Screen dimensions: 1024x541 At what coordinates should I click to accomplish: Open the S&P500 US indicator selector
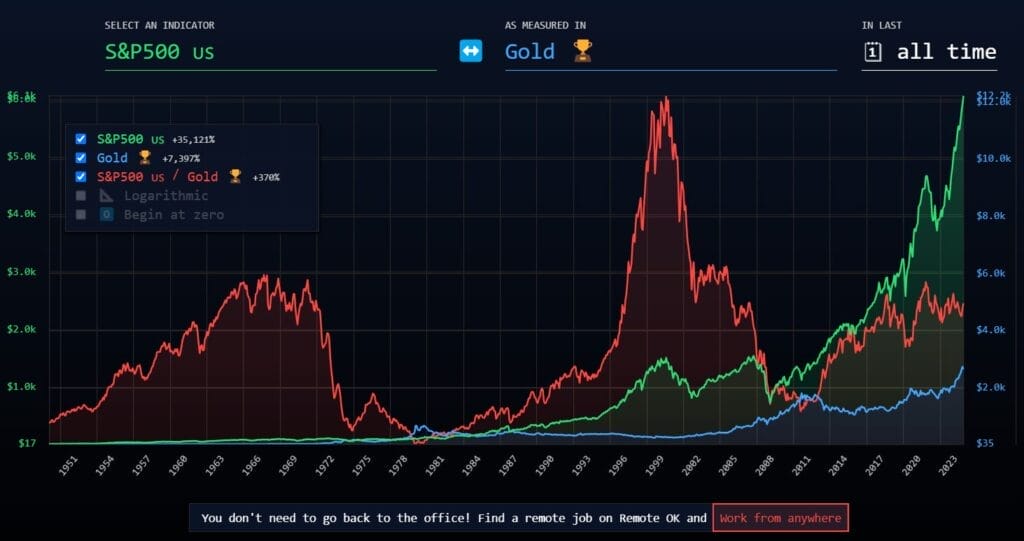tap(270, 52)
